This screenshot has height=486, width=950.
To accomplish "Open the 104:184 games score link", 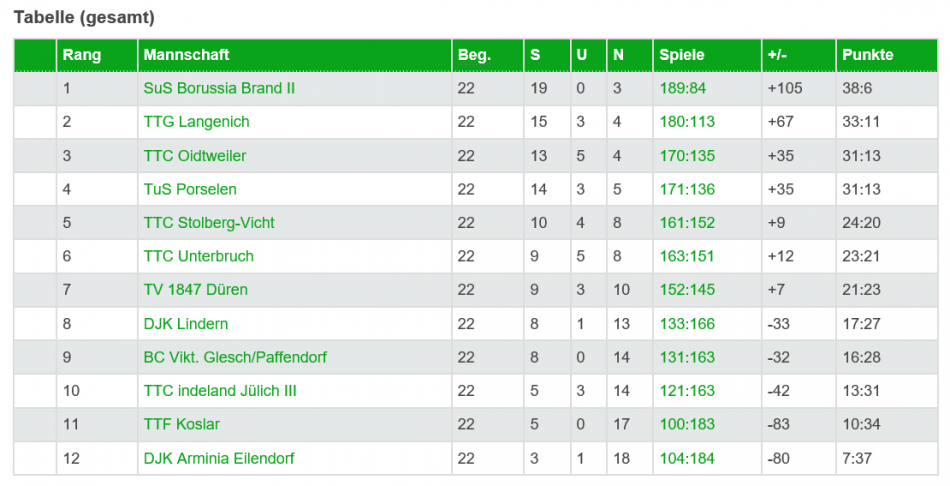I will (687, 458).
